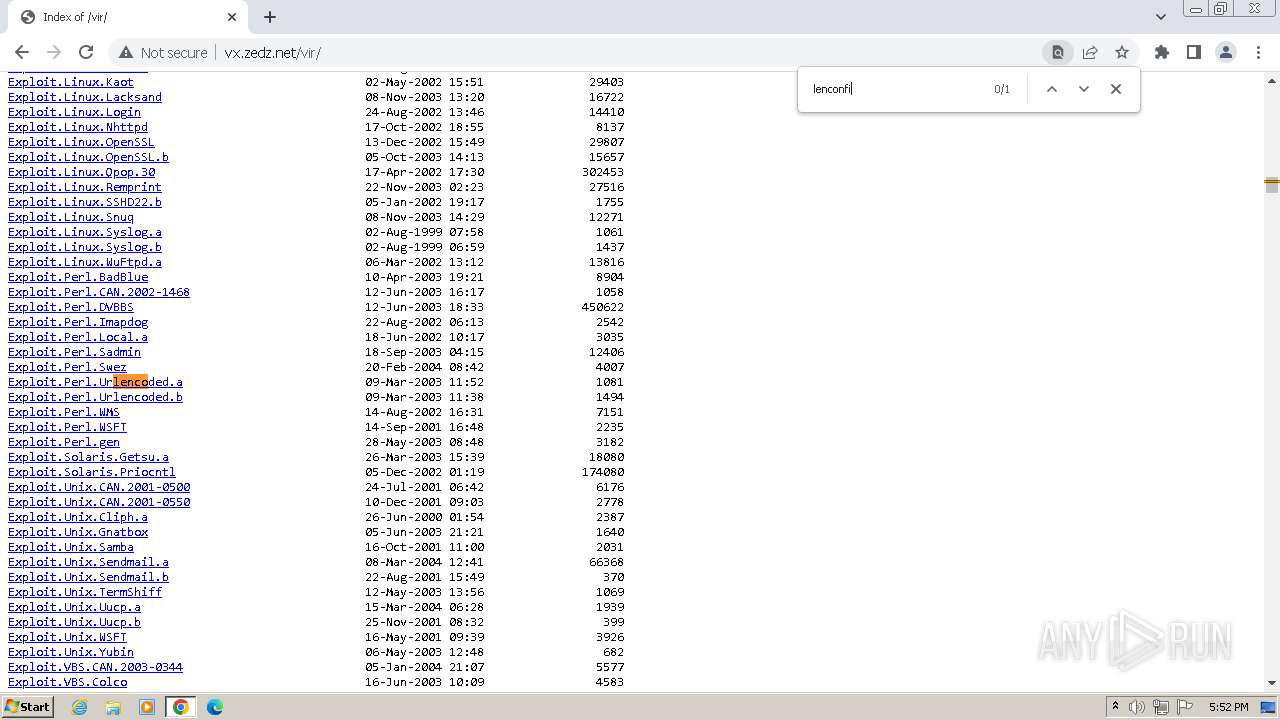Open the Exploit.Unix.Yubin link
Image resolution: width=1280 pixels, height=720 pixels.
tap(71, 652)
